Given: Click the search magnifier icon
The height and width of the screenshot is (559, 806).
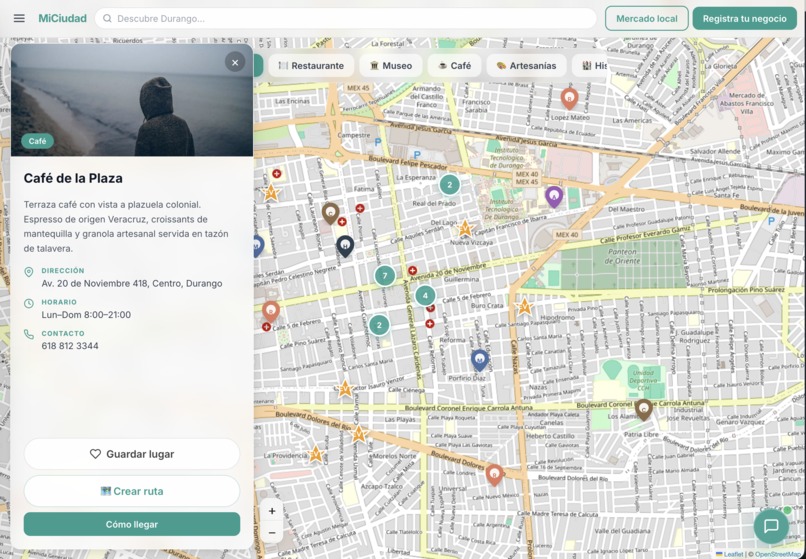Looking at the screenshot, I should [107, 19].
